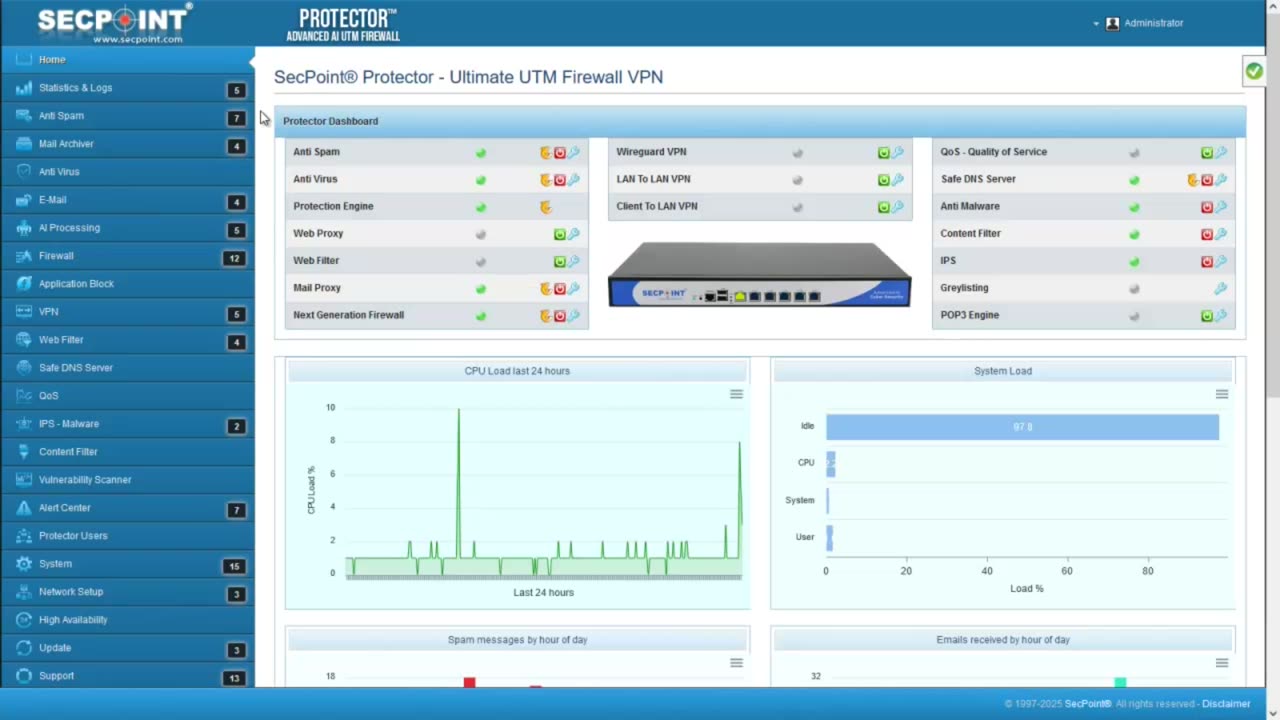This screenshot has height=720, width=1280.
Task: Open the Disclaimer link in footer
Action: (1226, 704)
